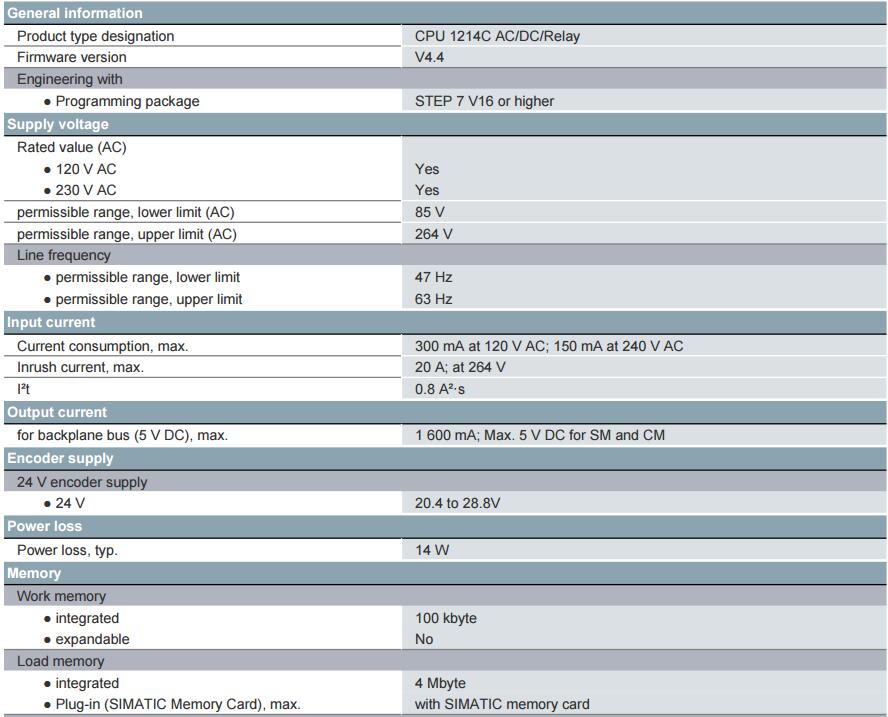Select the line frequency lower limit label
Viewport: 888px width, 717px height.
tap(148, 278)
